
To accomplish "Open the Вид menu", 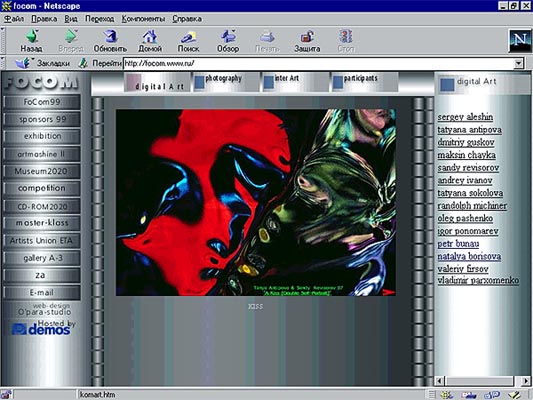I will pos(71,19).
